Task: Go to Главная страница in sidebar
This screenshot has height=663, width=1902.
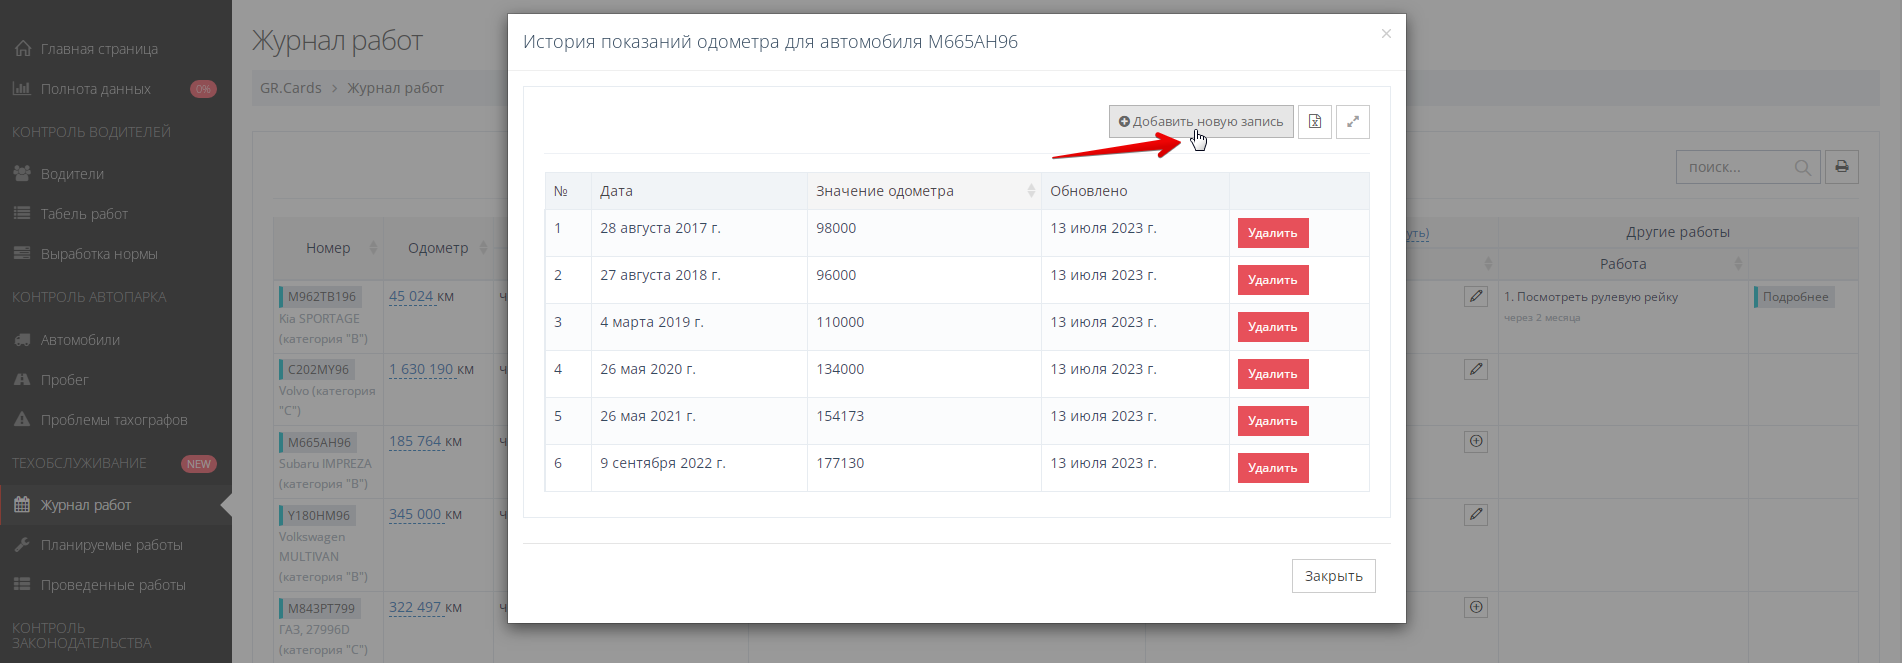Action: pos(99,49)
